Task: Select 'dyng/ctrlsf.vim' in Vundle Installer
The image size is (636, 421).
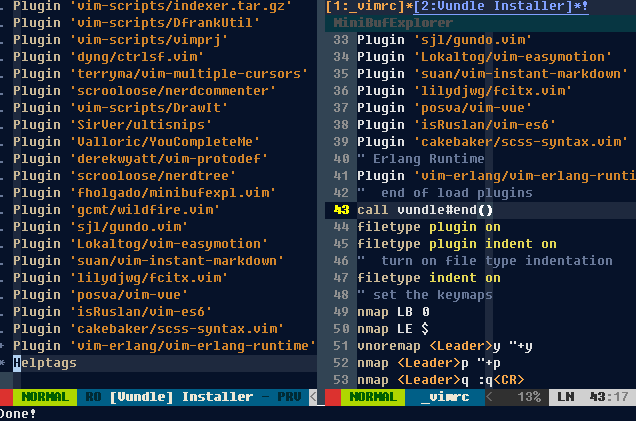Action: tap(137, 57)
